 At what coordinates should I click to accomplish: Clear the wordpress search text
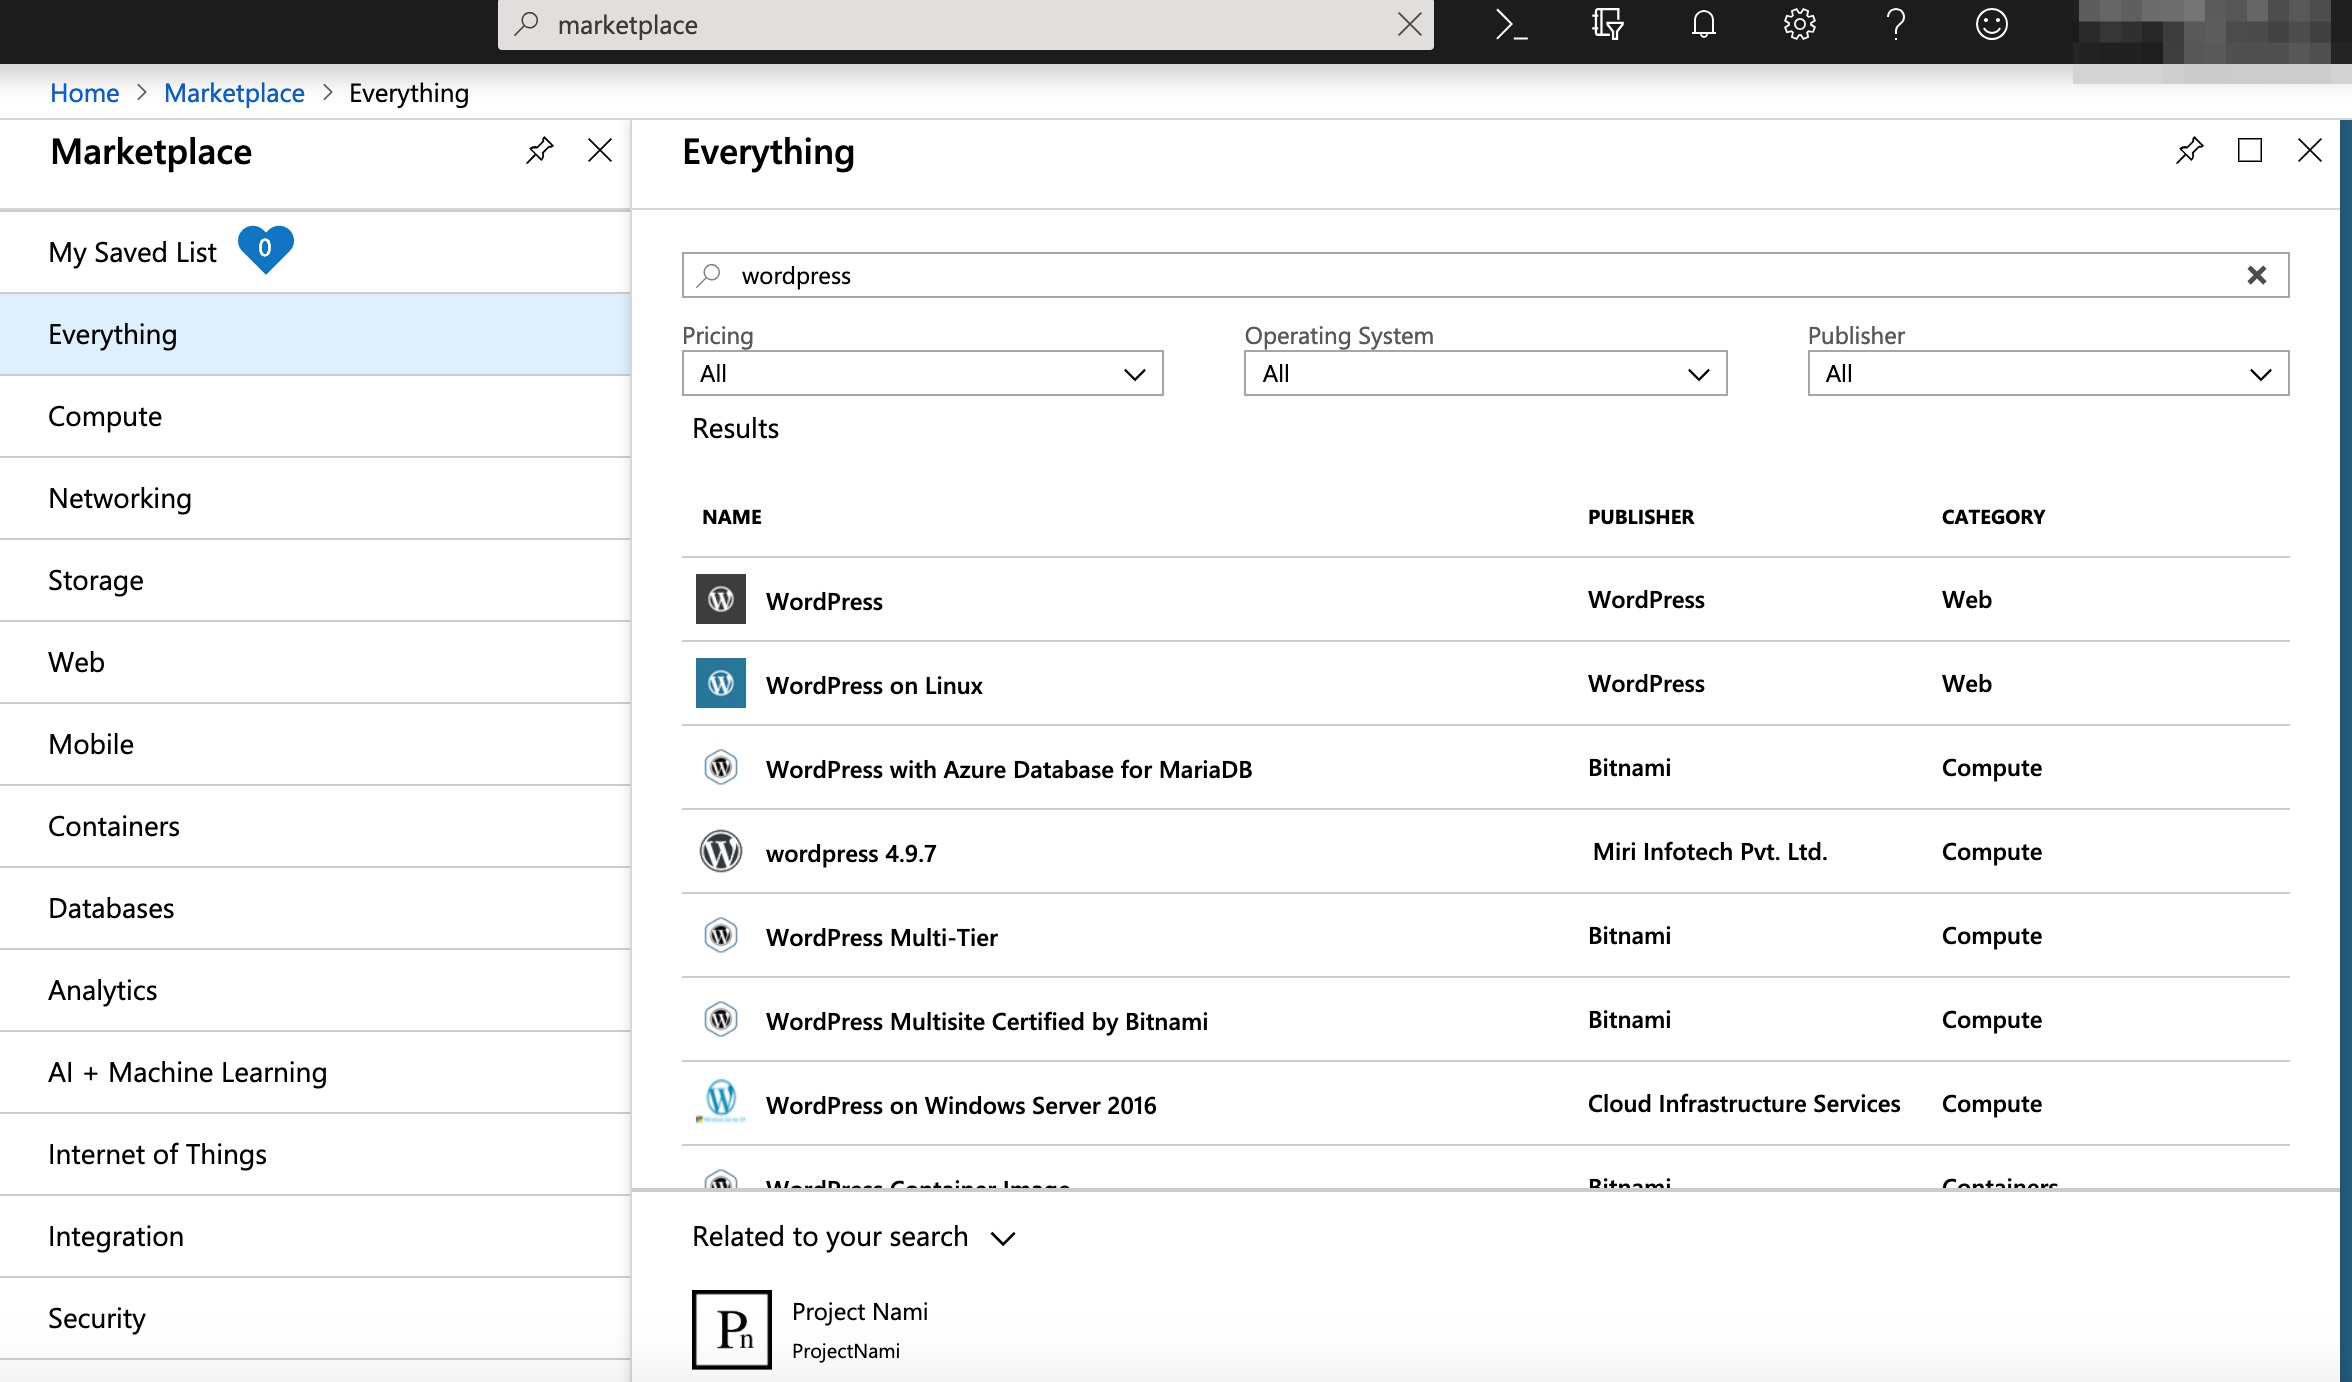tap(2256, 275)
